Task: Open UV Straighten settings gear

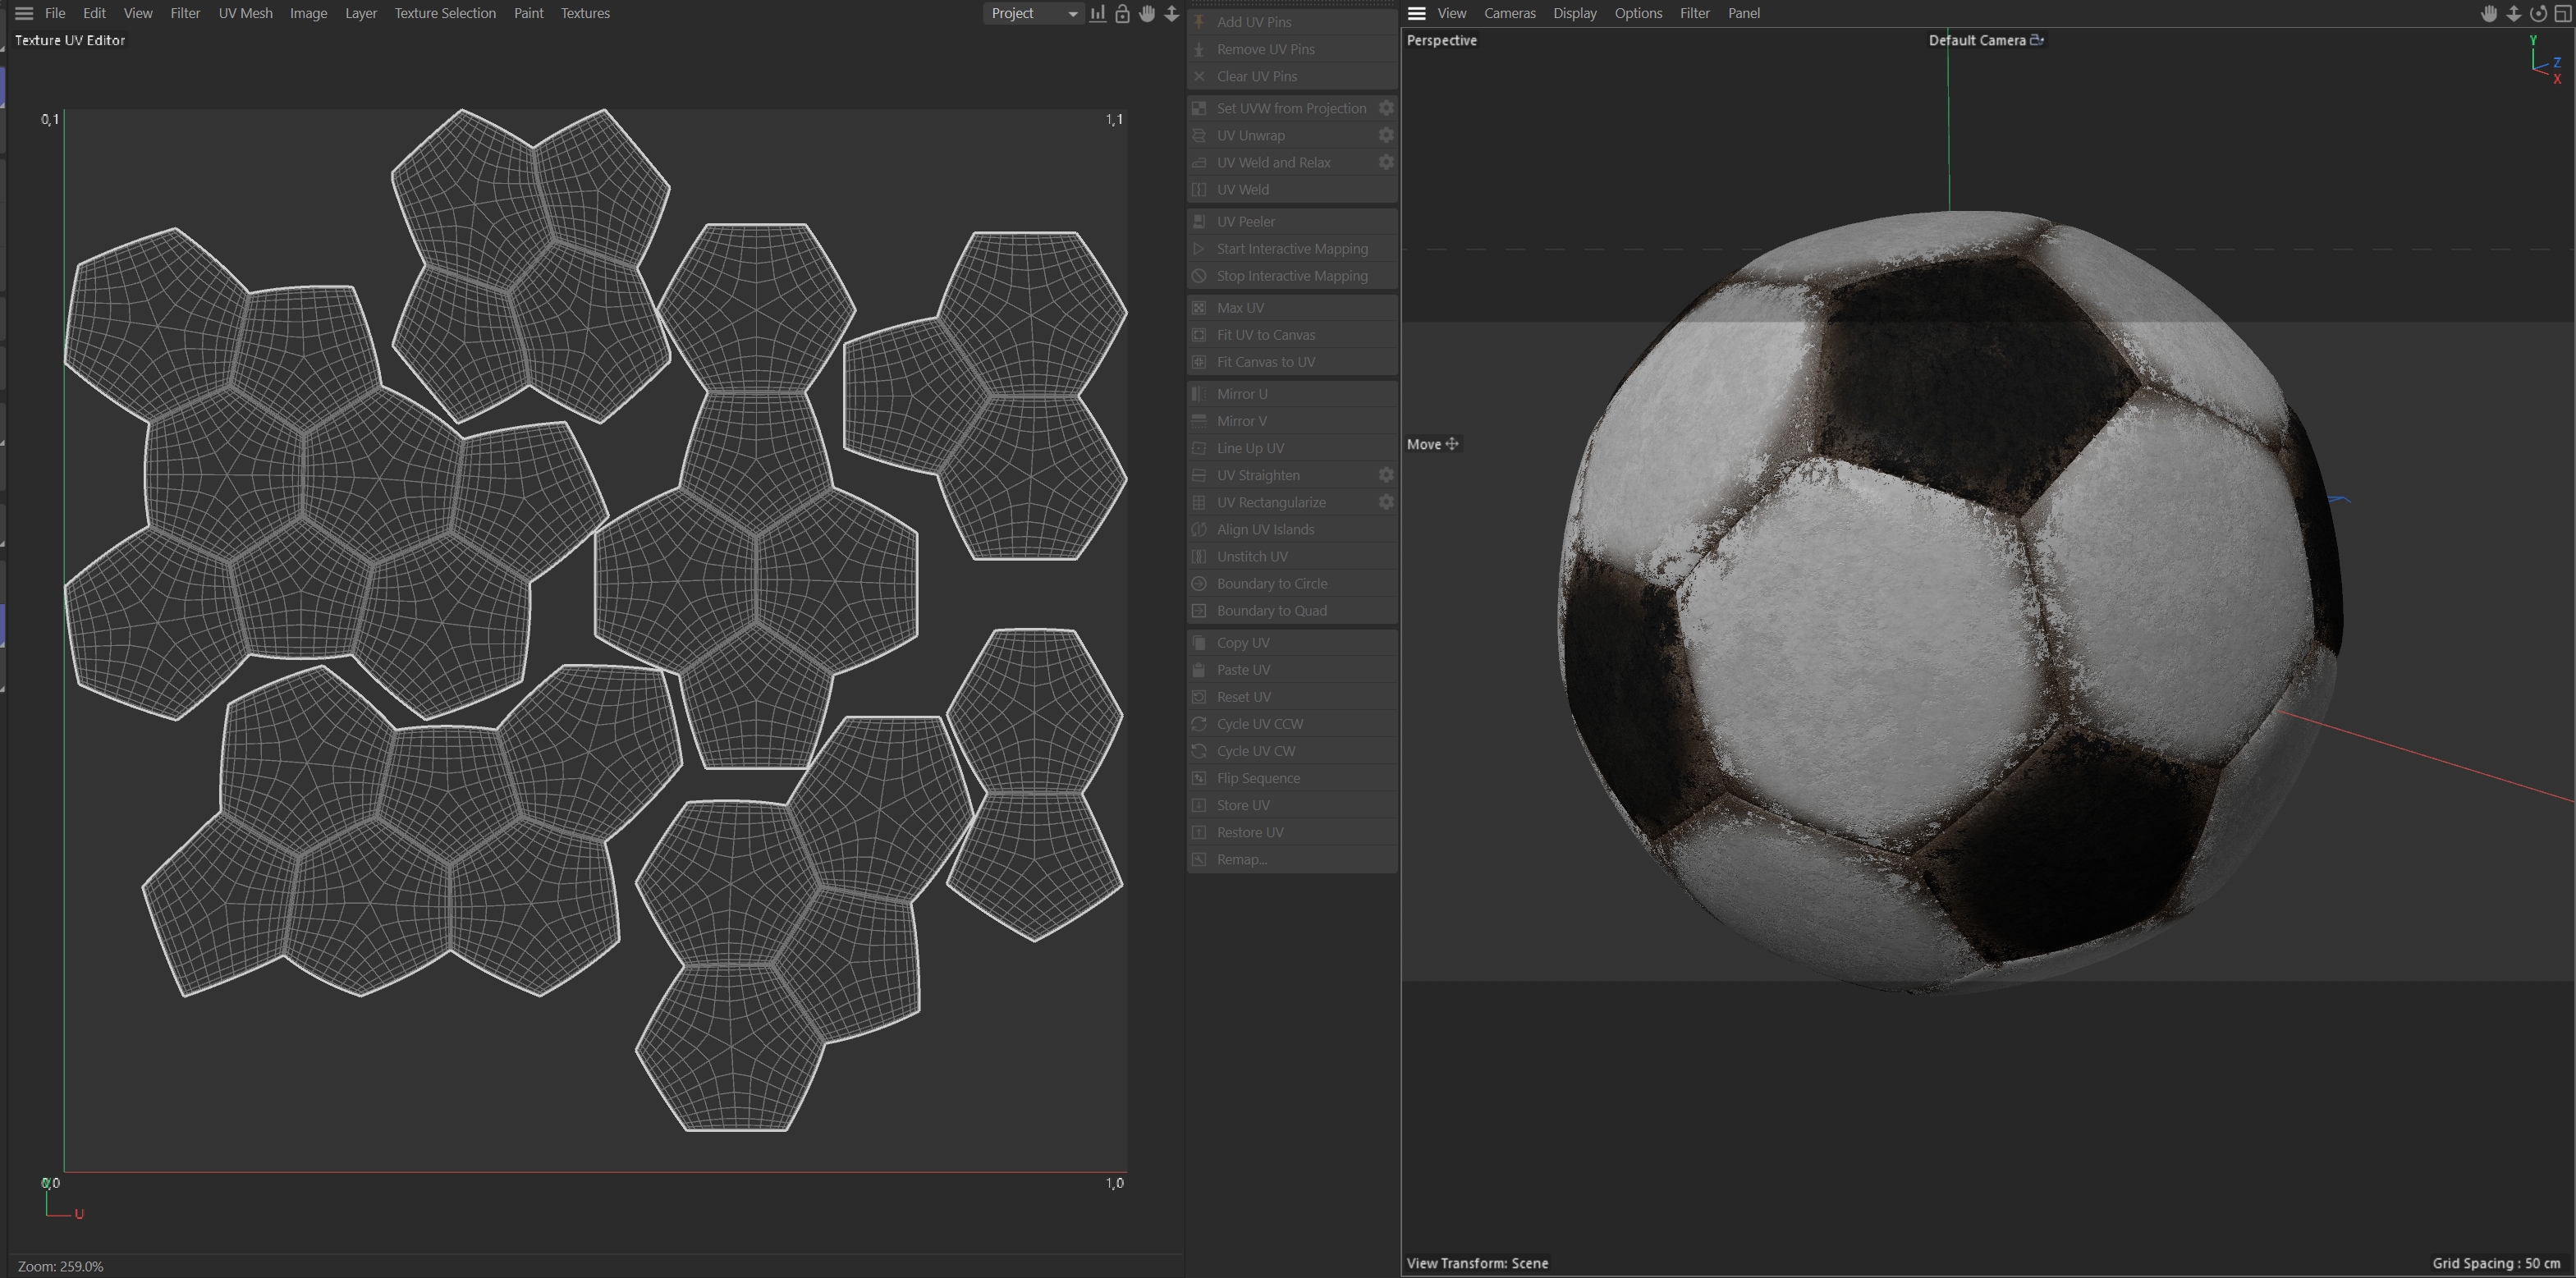Action: point(1386,475)
